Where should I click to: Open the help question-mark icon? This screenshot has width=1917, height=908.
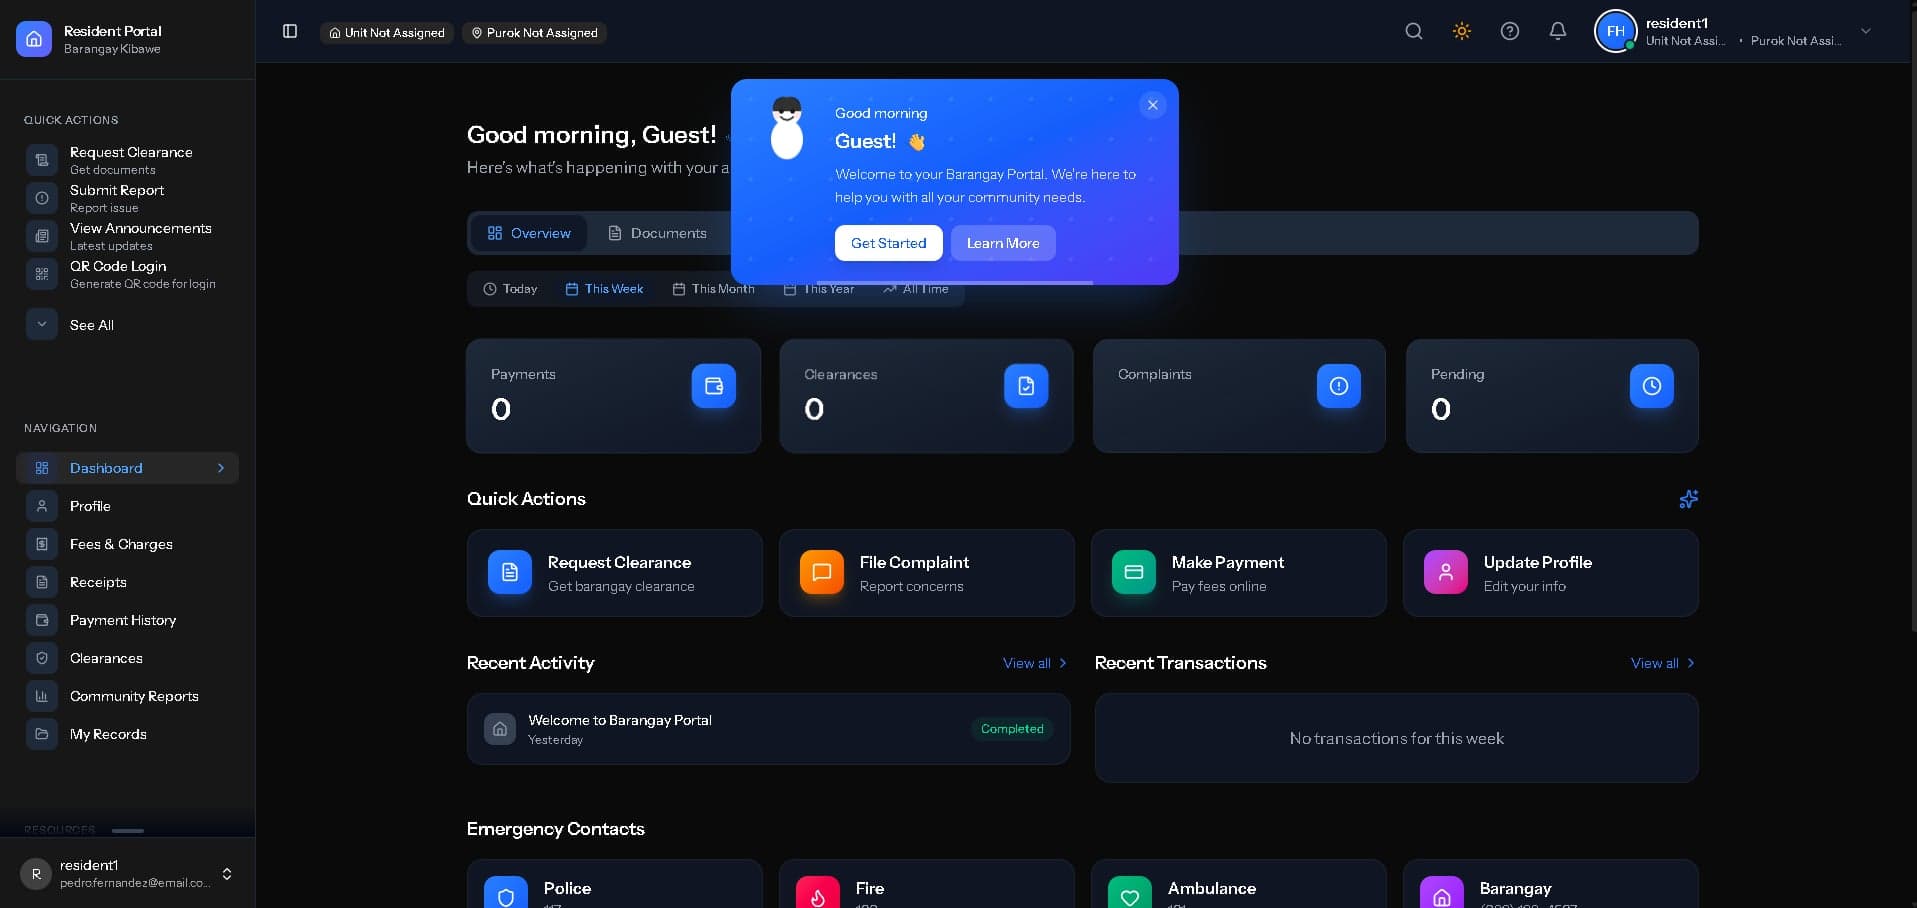(1510, 31)
